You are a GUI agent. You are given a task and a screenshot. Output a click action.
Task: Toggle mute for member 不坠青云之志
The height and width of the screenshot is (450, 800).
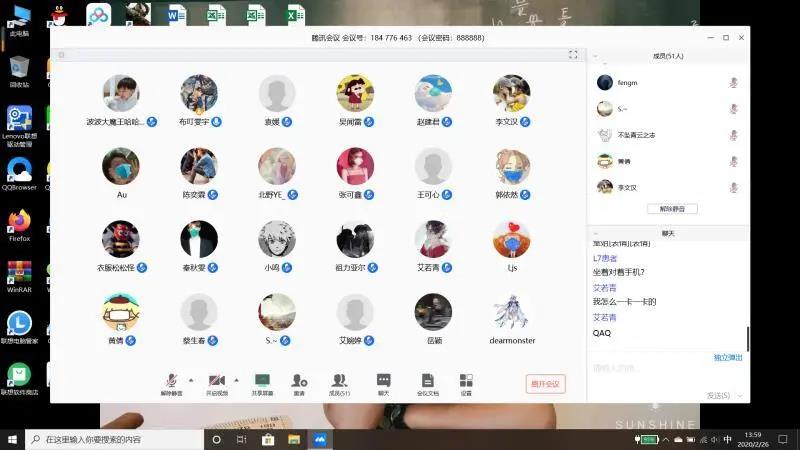click(x=733, y=135)
